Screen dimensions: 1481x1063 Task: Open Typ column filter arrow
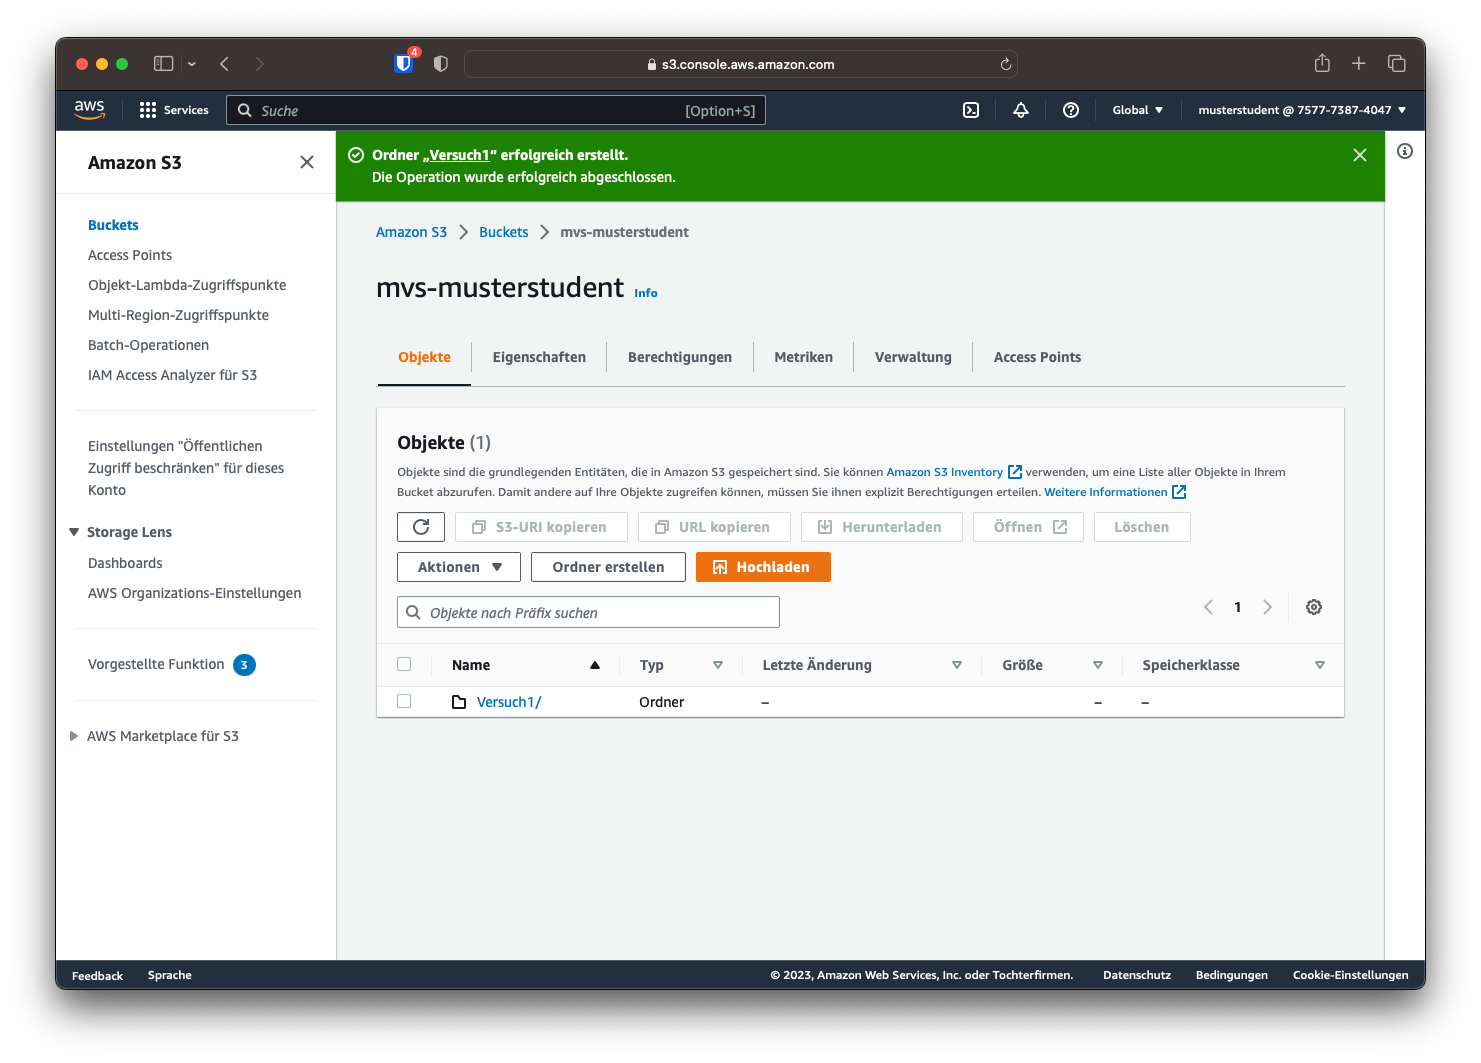718,665
